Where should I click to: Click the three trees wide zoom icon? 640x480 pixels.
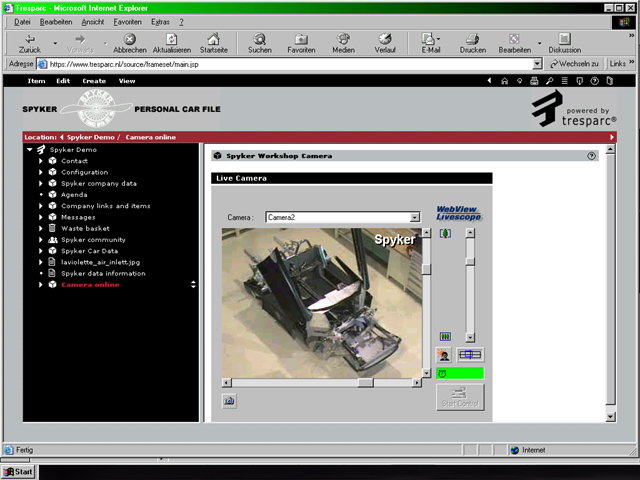click(445, 336)
